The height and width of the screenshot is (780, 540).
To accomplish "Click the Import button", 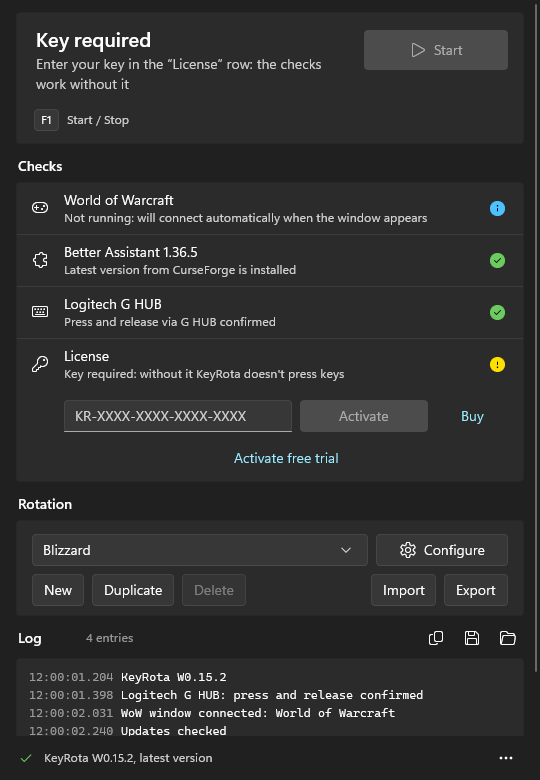I will (403, 590).
